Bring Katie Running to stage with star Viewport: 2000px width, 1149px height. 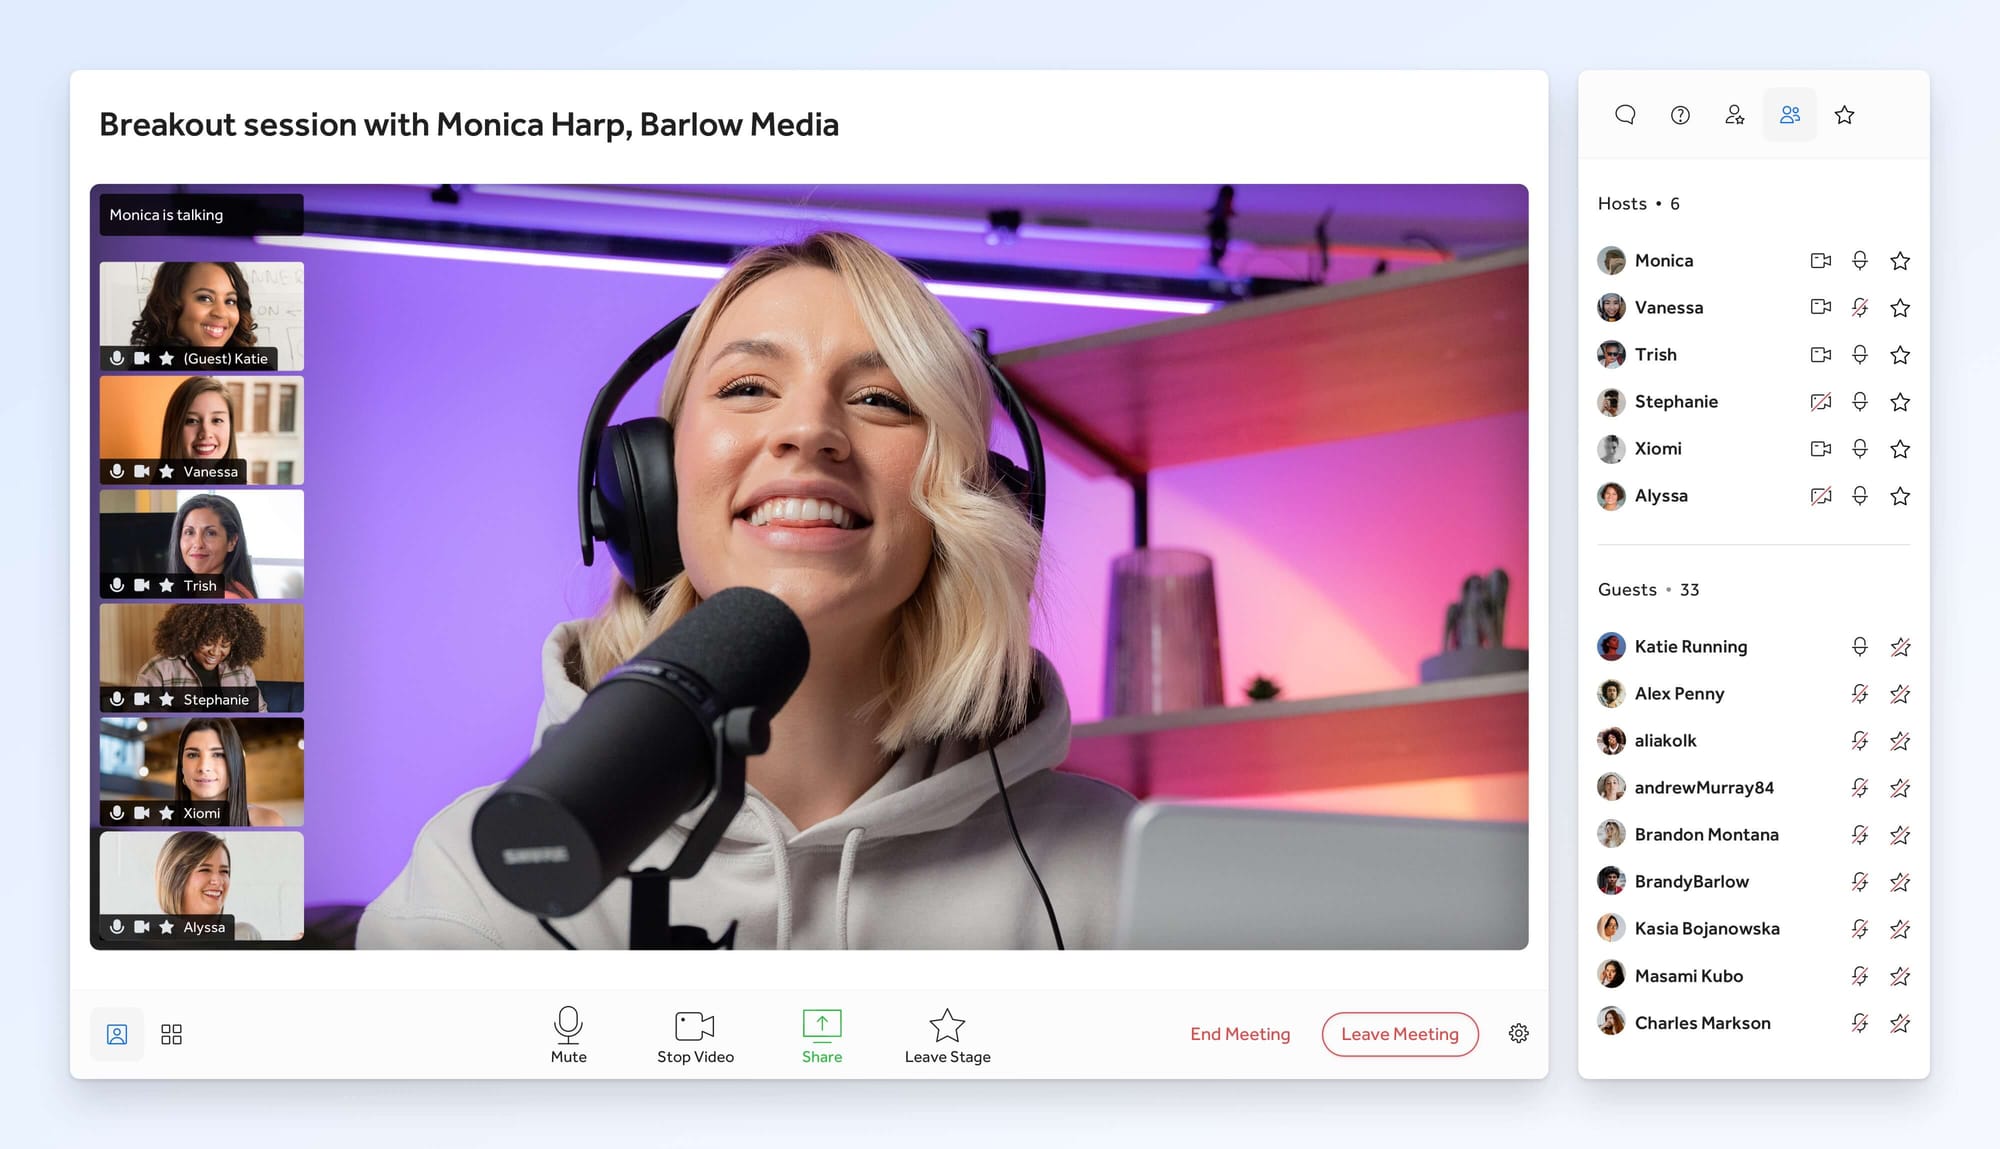1900,647
